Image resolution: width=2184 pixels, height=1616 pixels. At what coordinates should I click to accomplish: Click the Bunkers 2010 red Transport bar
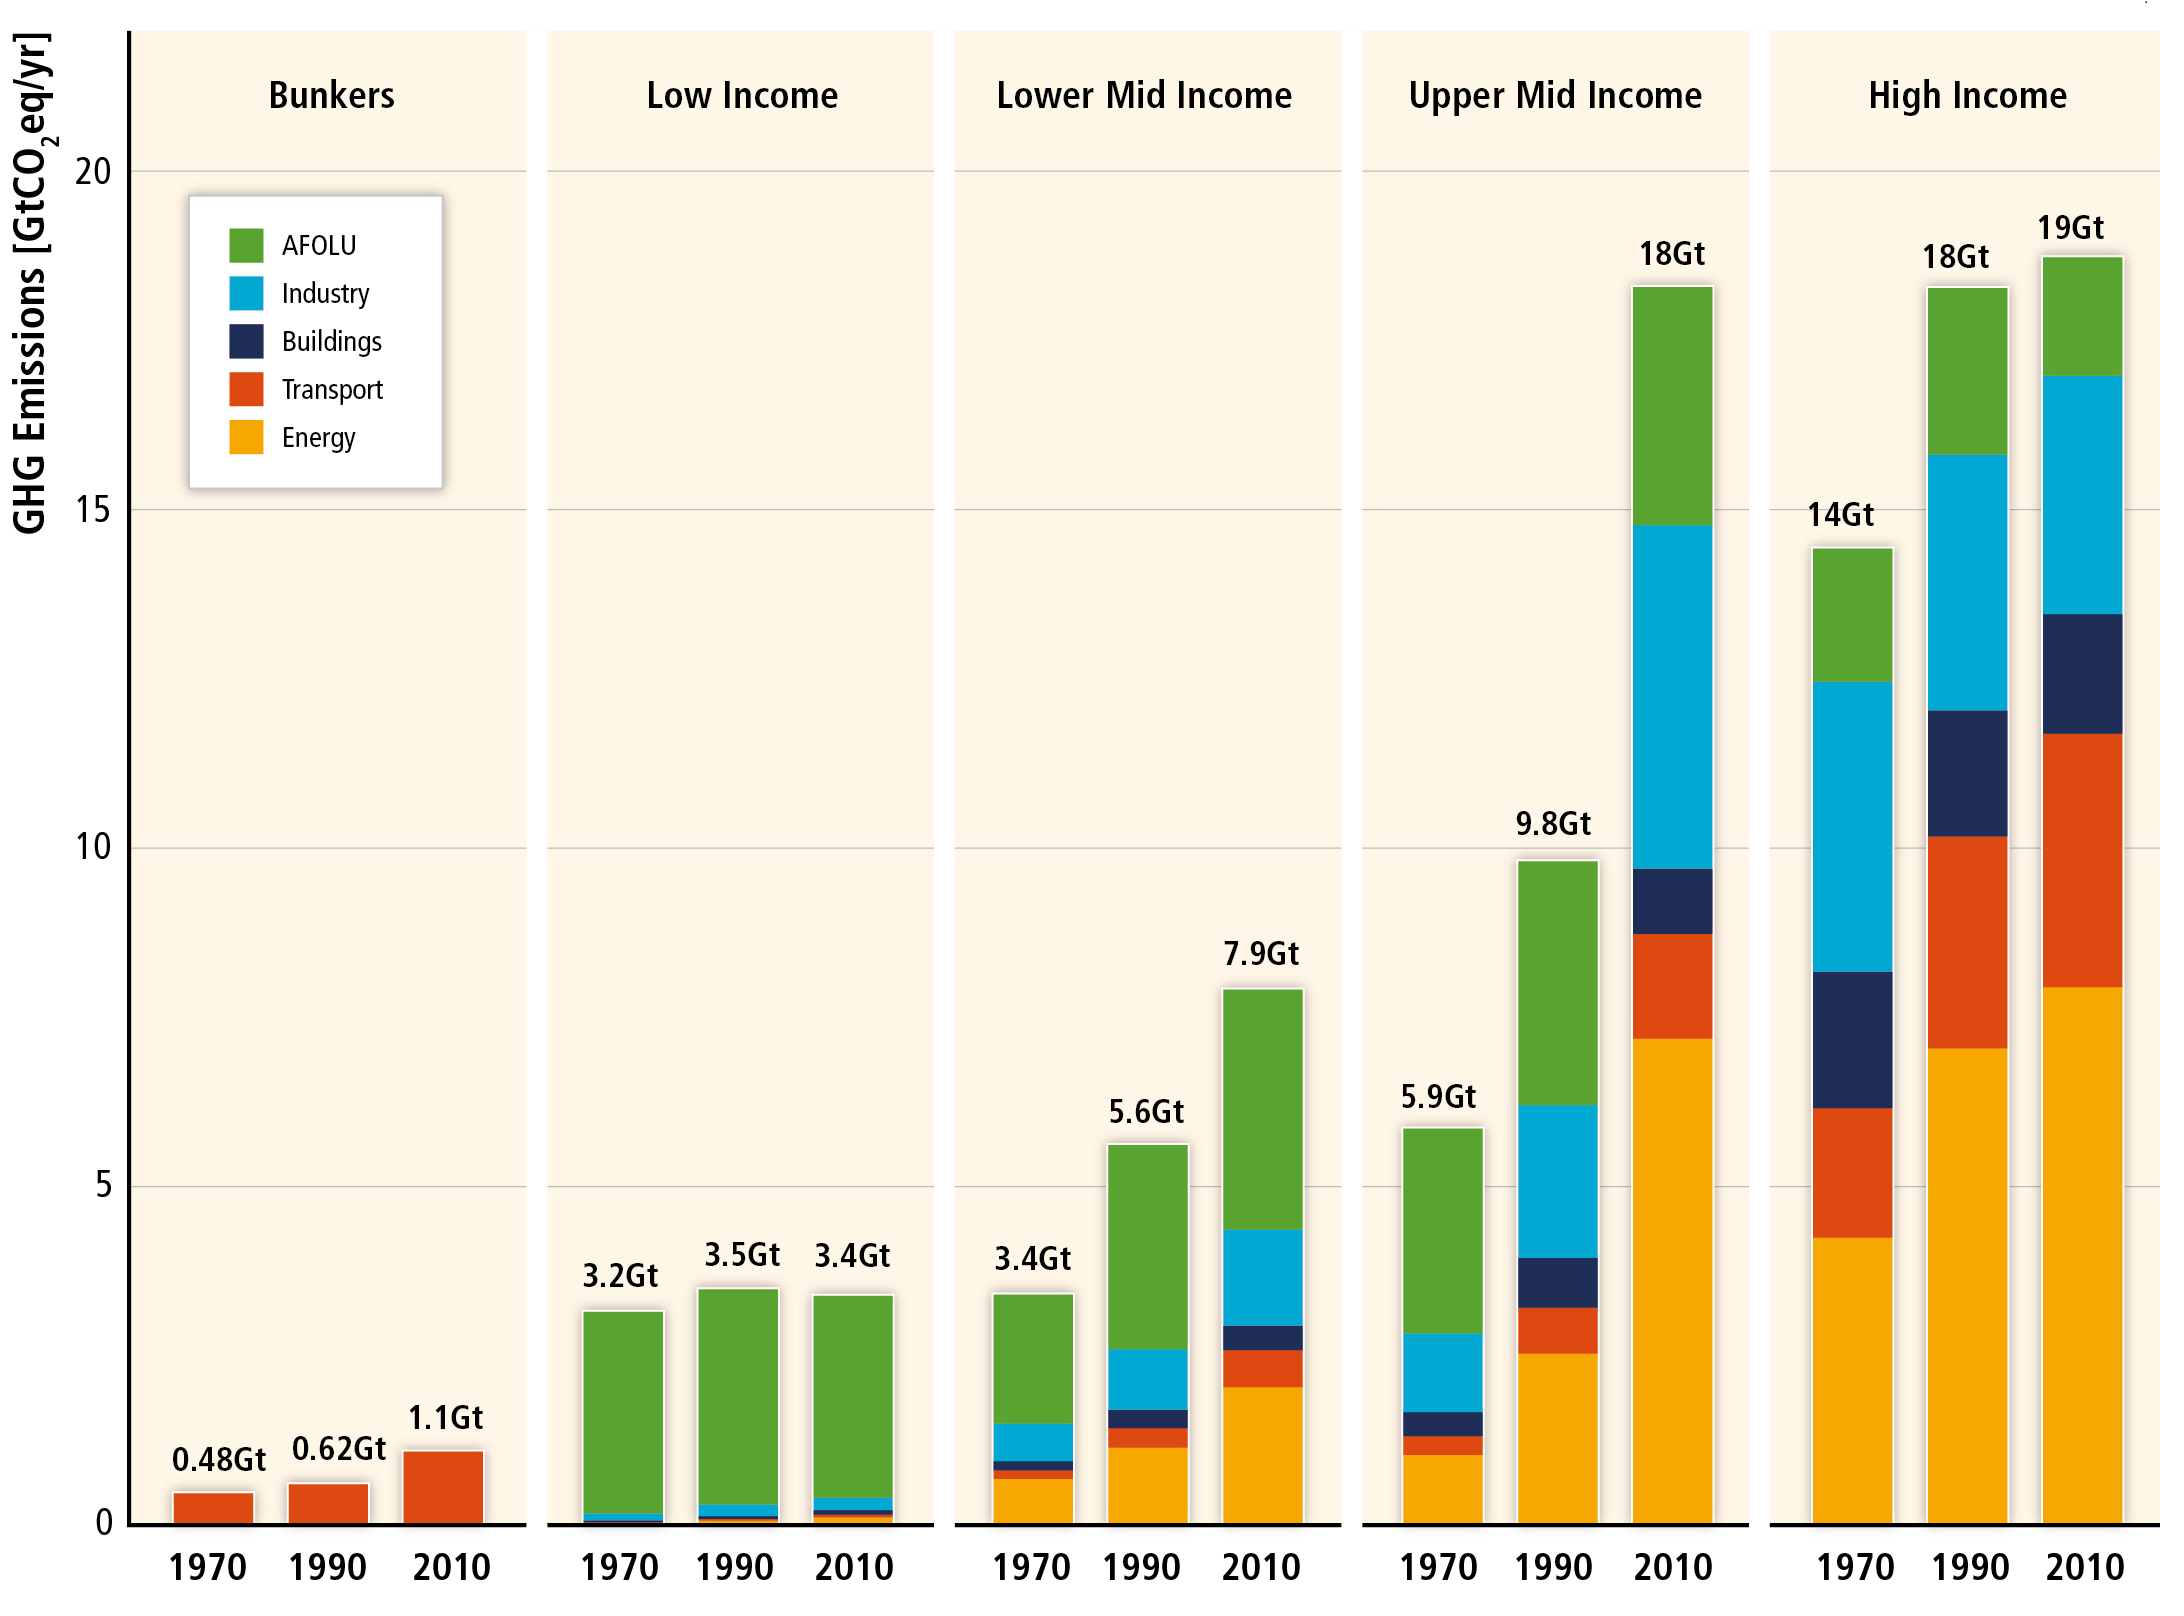(443, 1487)
